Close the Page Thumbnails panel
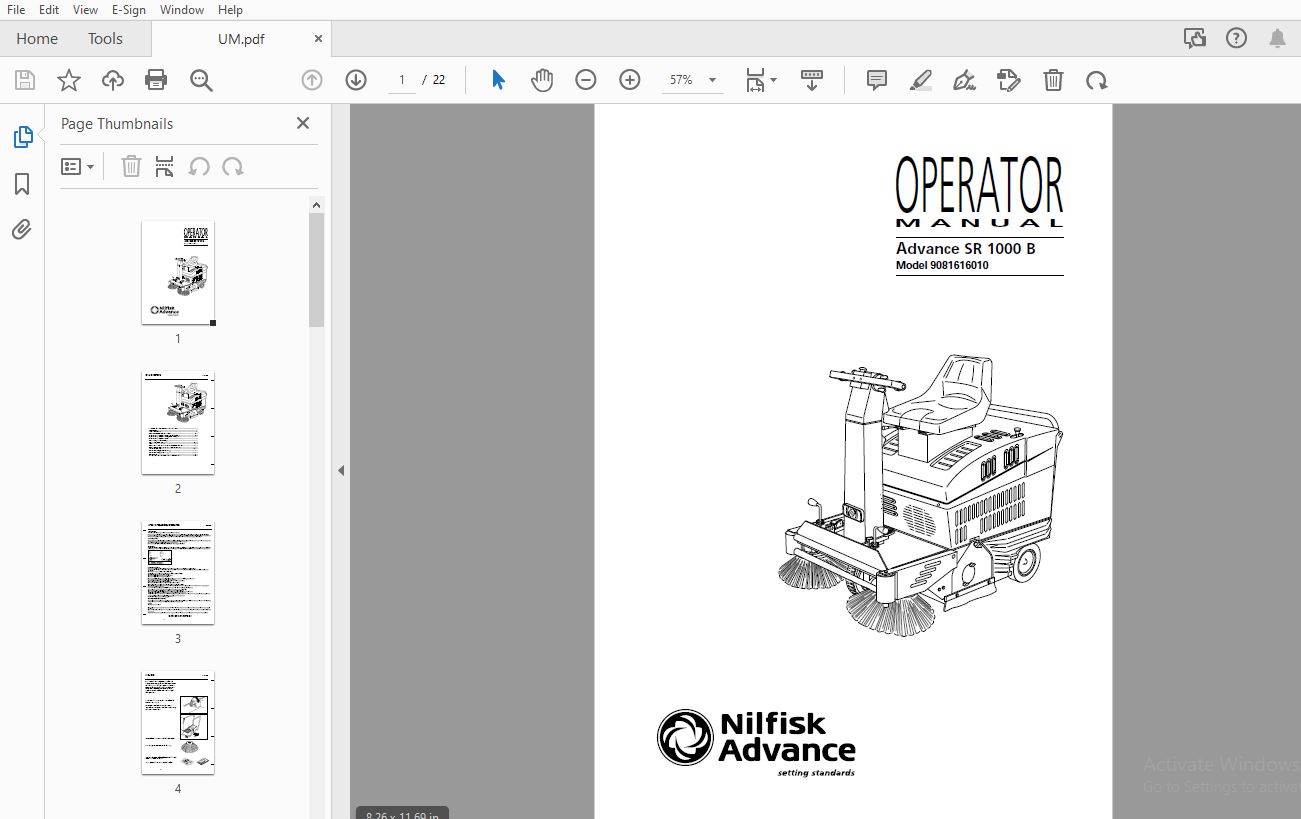The height and width of the screenshot is (819, 1301). pos(303,123)
